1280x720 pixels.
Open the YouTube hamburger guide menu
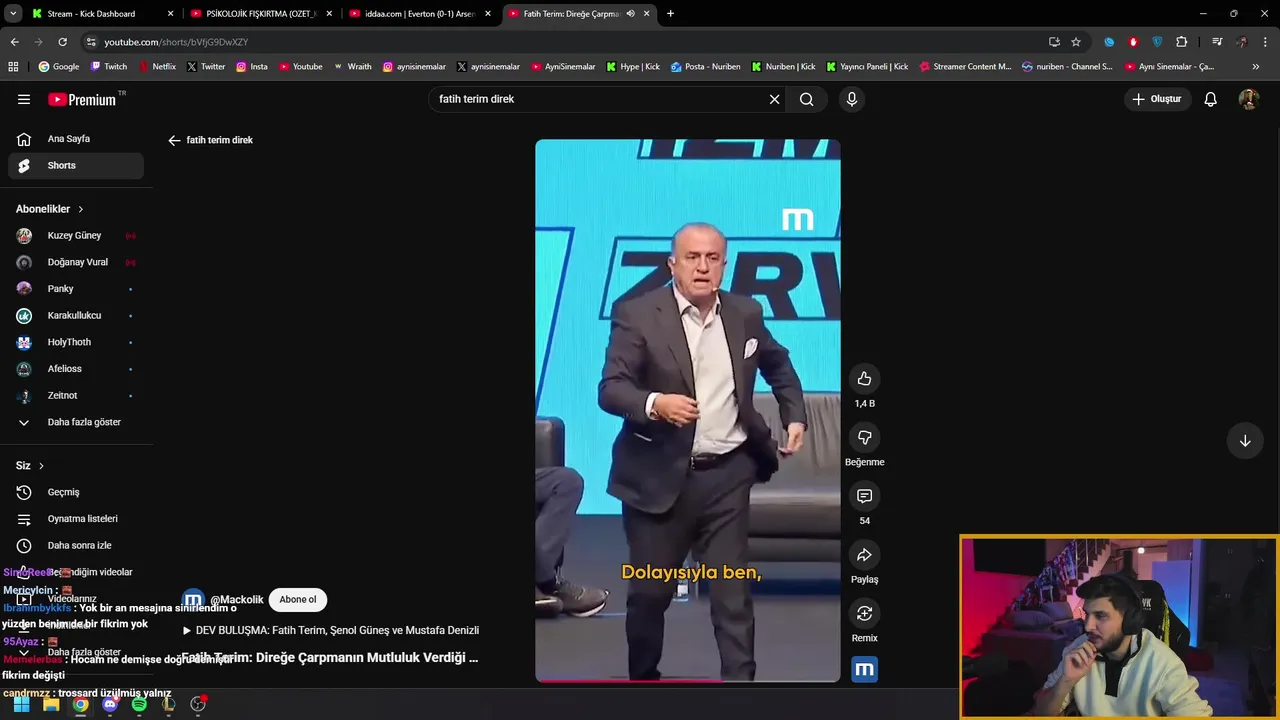coord(24,99)
